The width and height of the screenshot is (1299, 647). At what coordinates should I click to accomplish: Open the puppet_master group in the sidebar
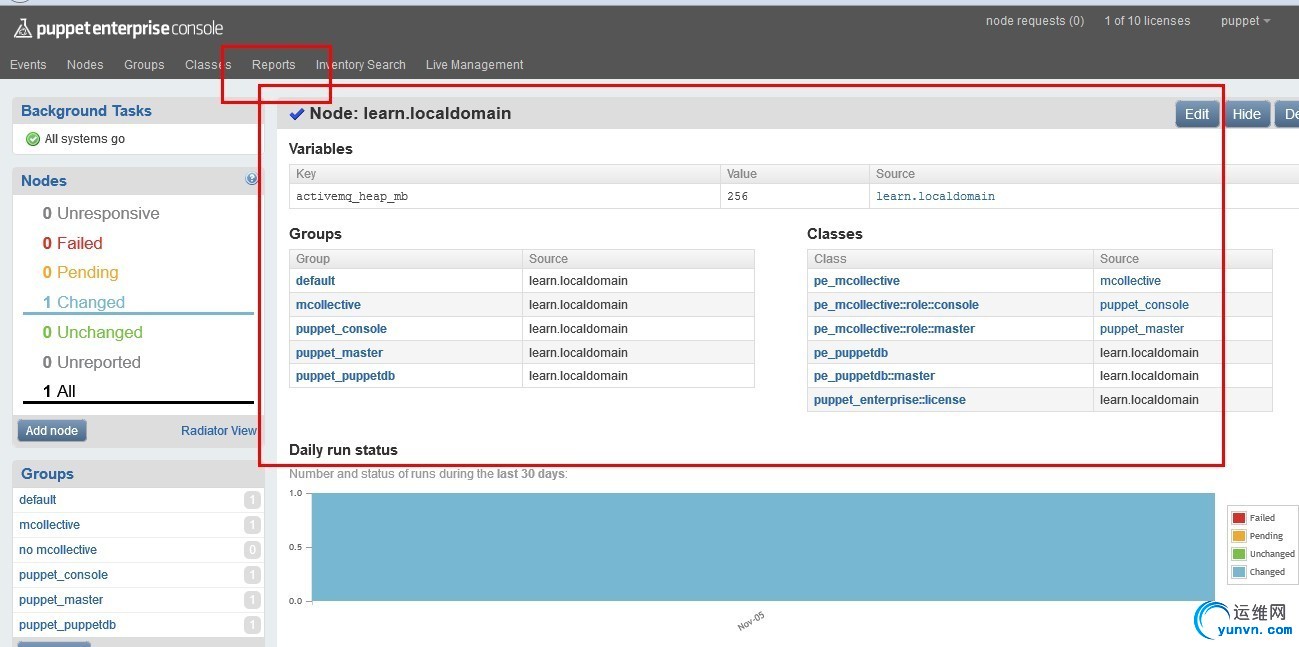[61, 600]
